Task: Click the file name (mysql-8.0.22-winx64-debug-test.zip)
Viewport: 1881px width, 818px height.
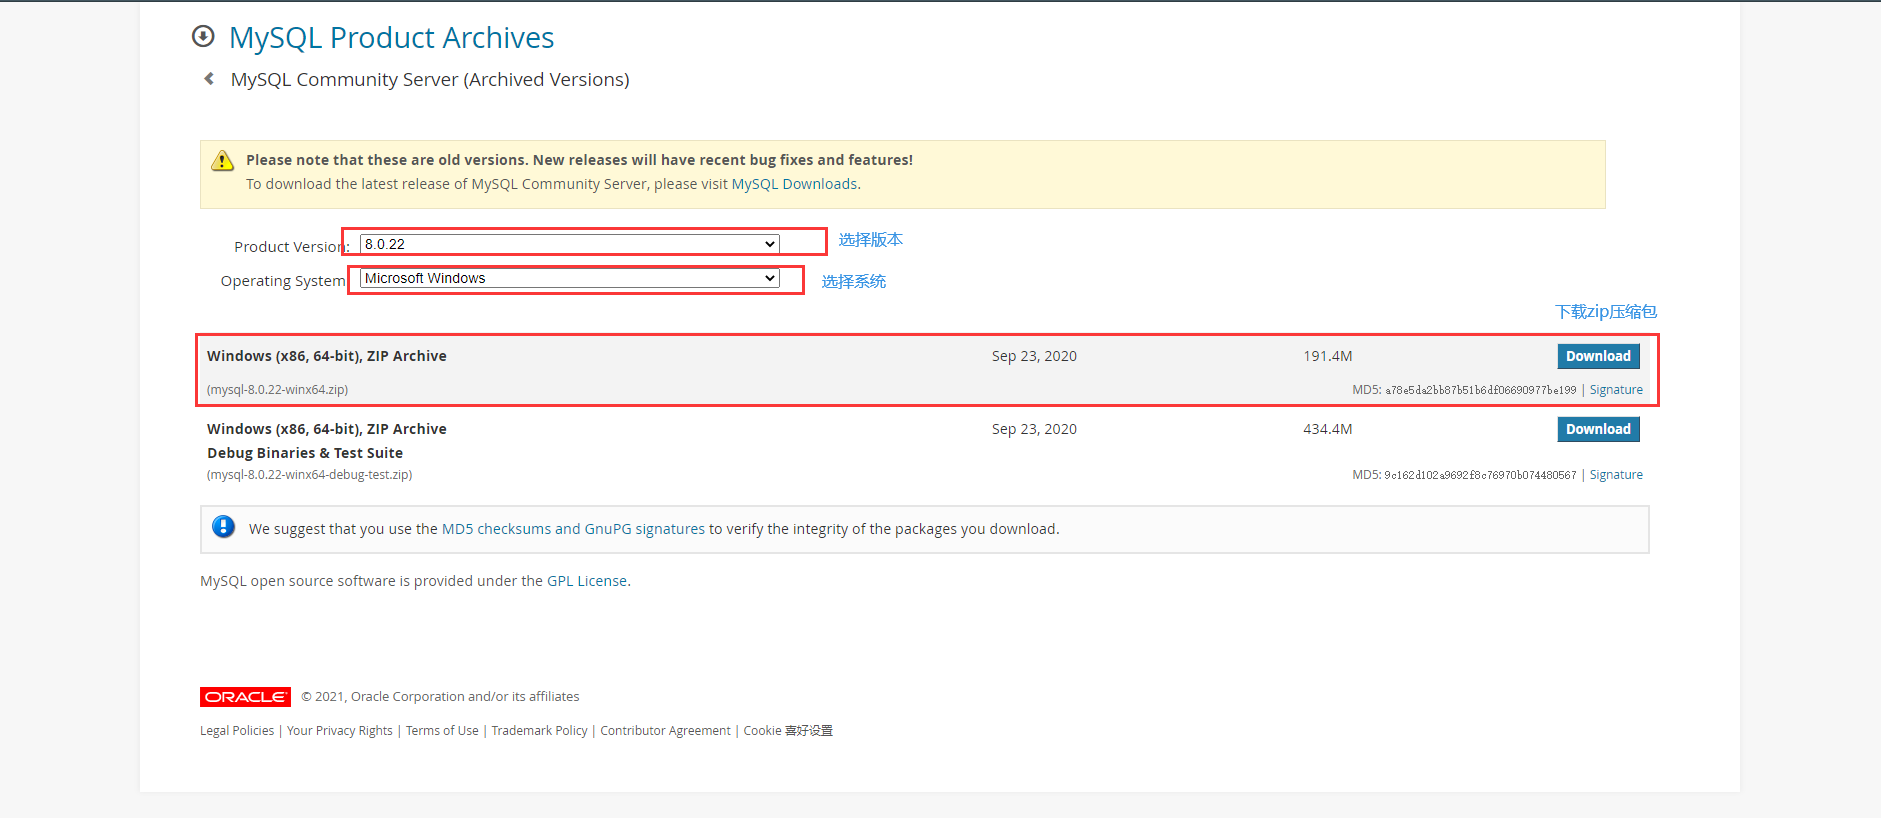Action: (x=309, y=475)
